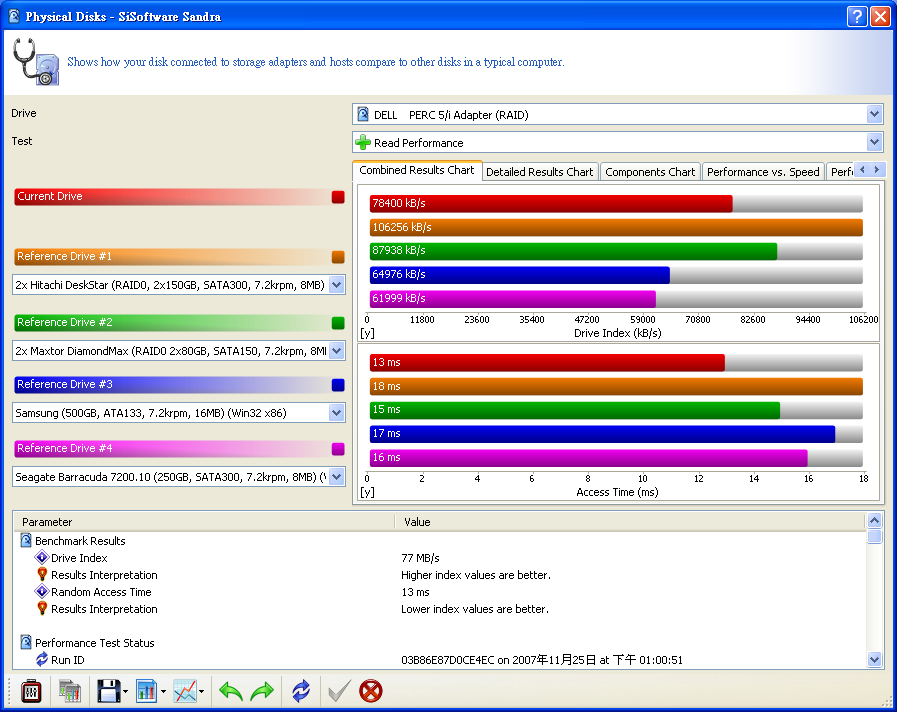The image size is (897, 712).
Task: Toggle the Reference Drive #1 orange checkbox
Action: click(338, 257)
